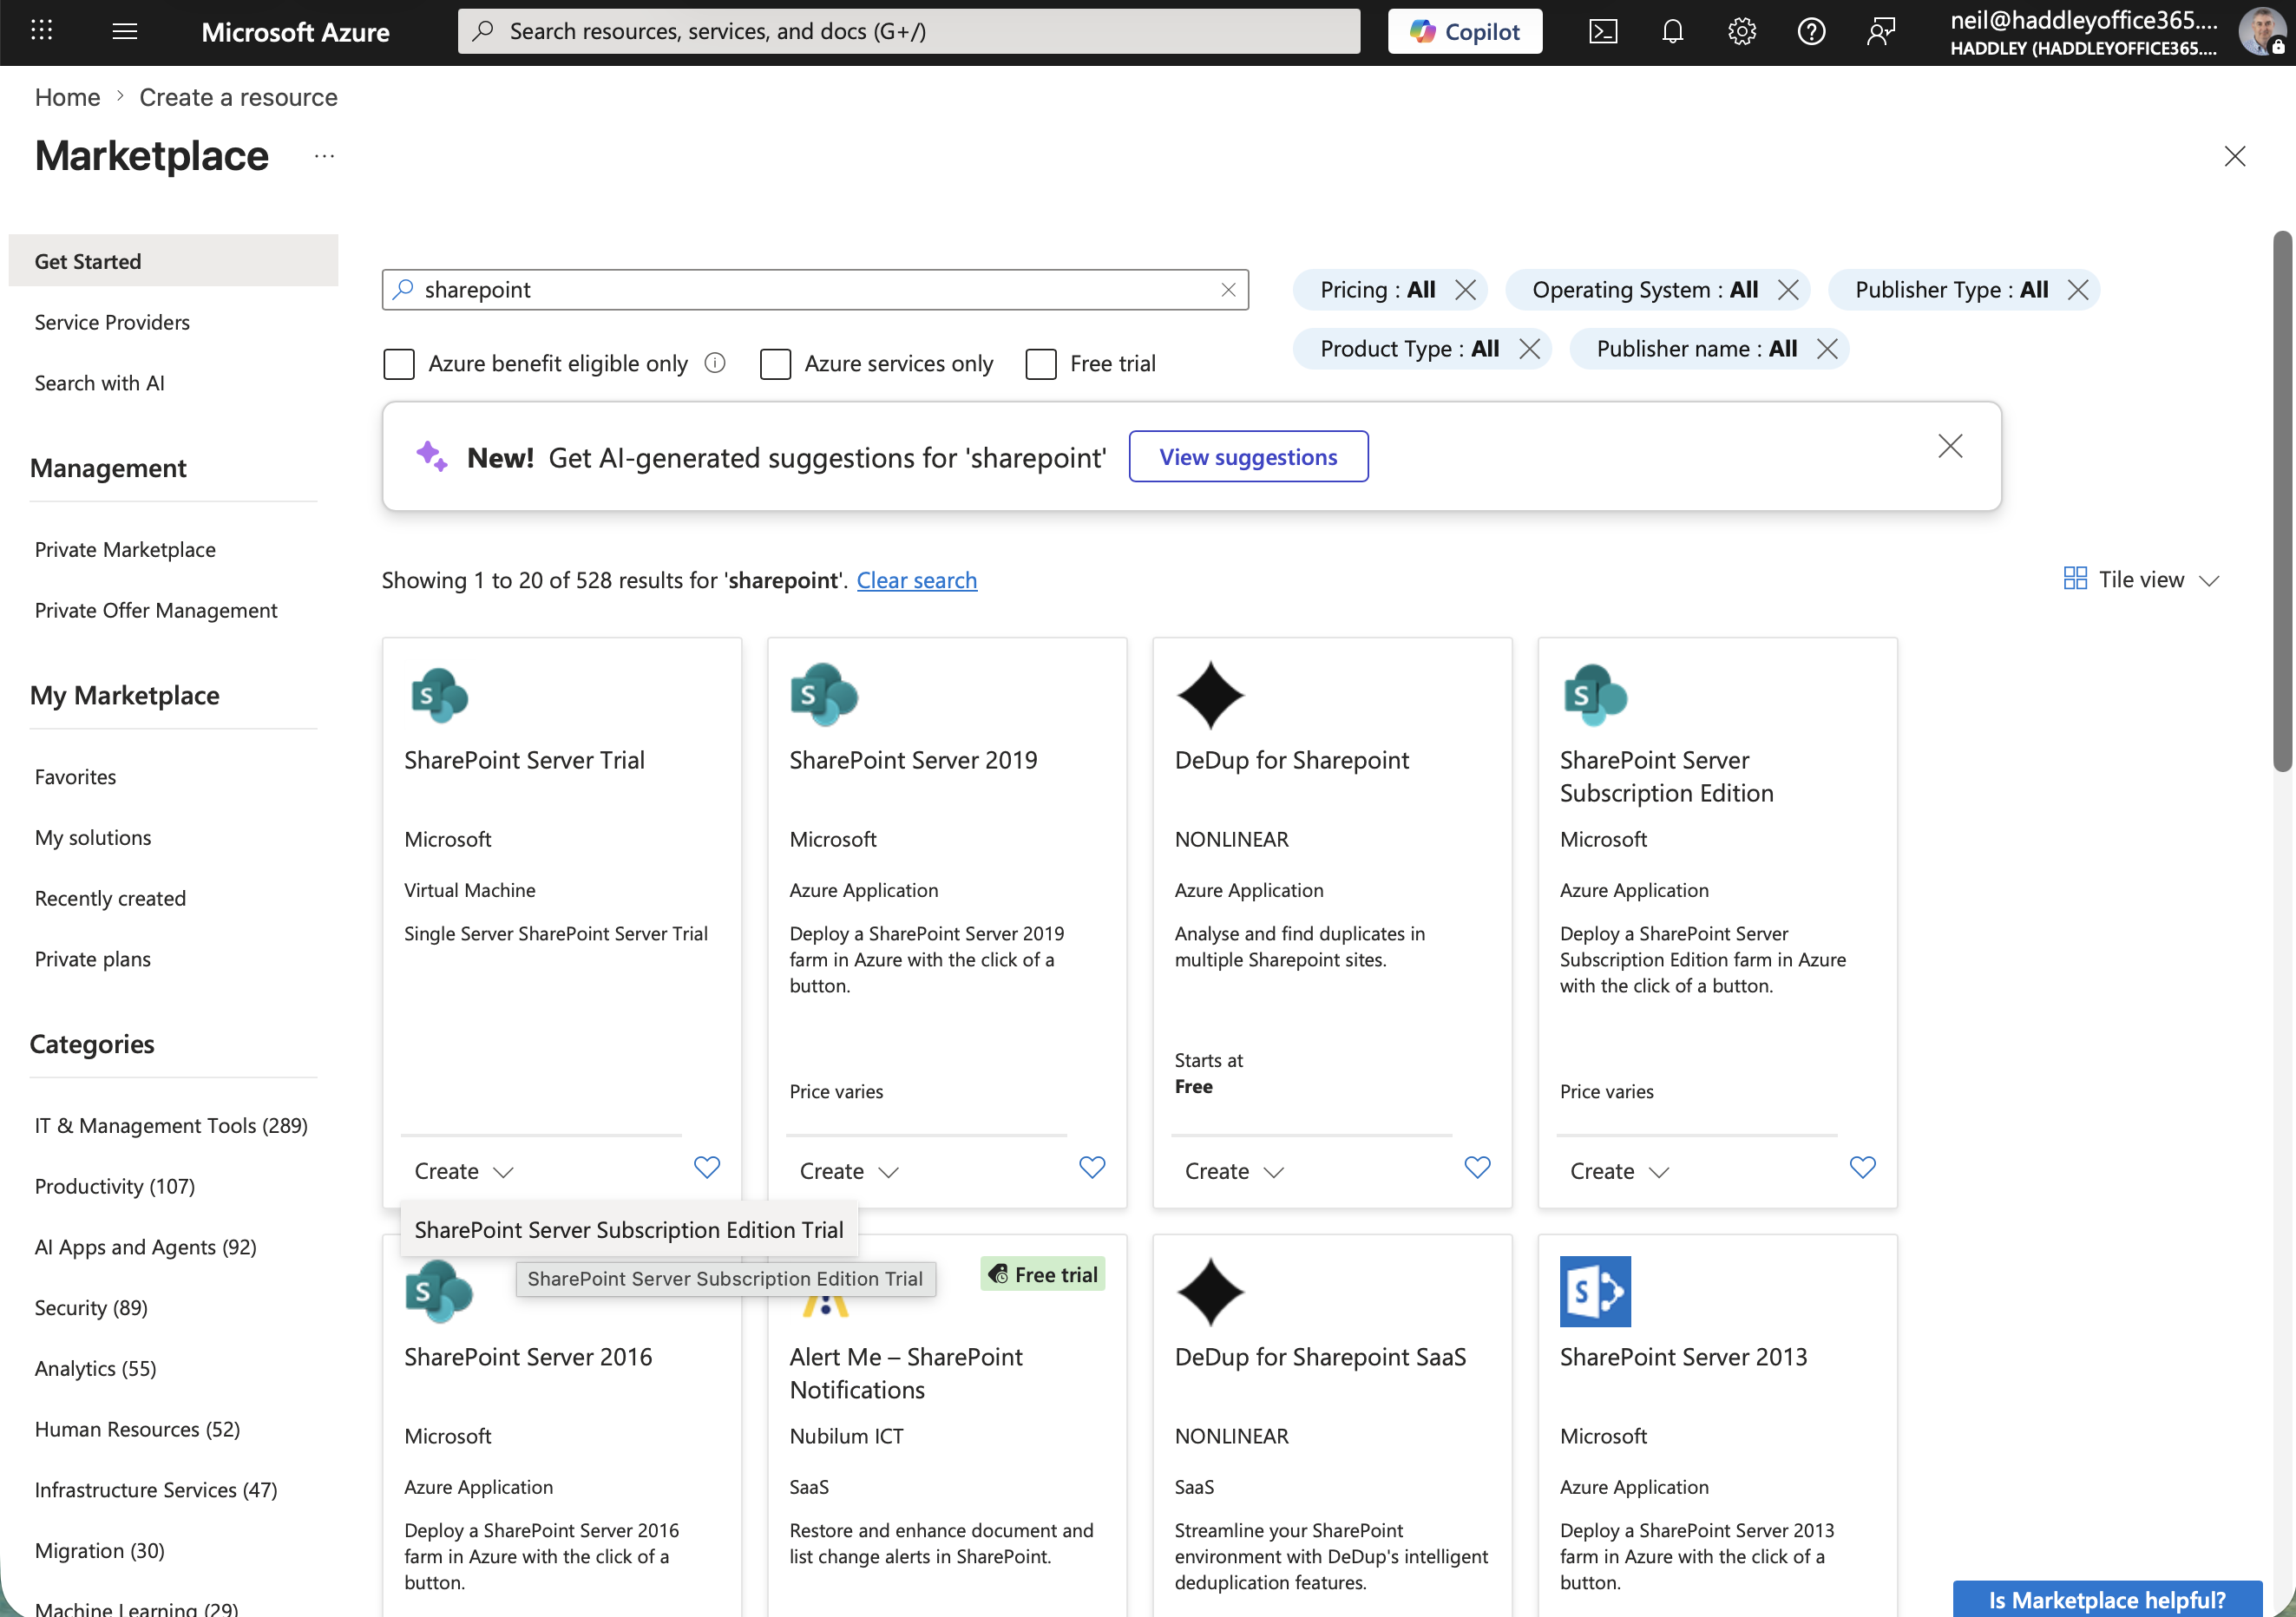The height and width of the screenshot is (1617, 2296).
Task: Favorite SharePoint Server Trial
Action: pyautogui.click(x=707, y=1167)
